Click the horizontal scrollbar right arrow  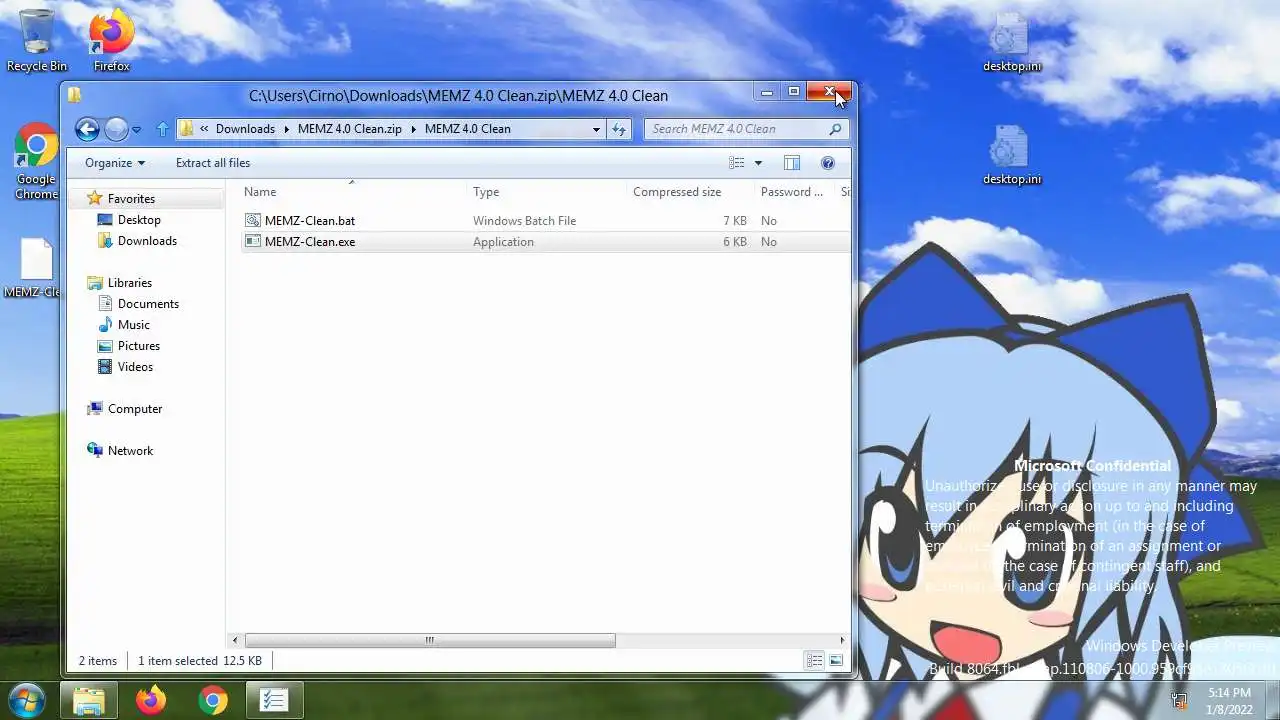point(843,640)
